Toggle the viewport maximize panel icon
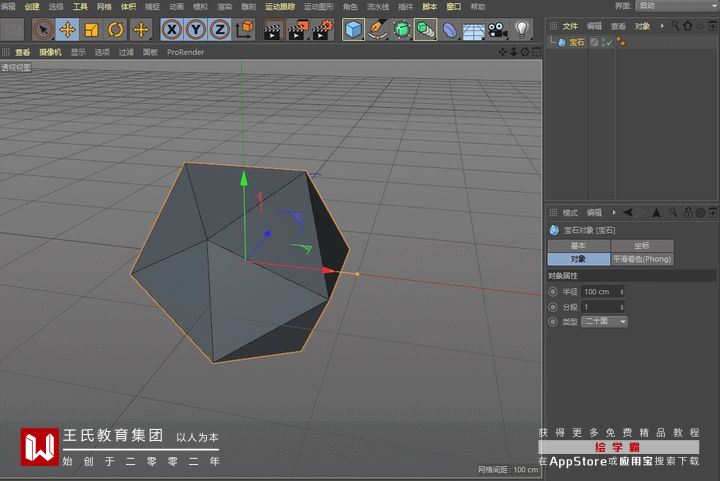Screen dimensions: 720x481 pos(536,52)
